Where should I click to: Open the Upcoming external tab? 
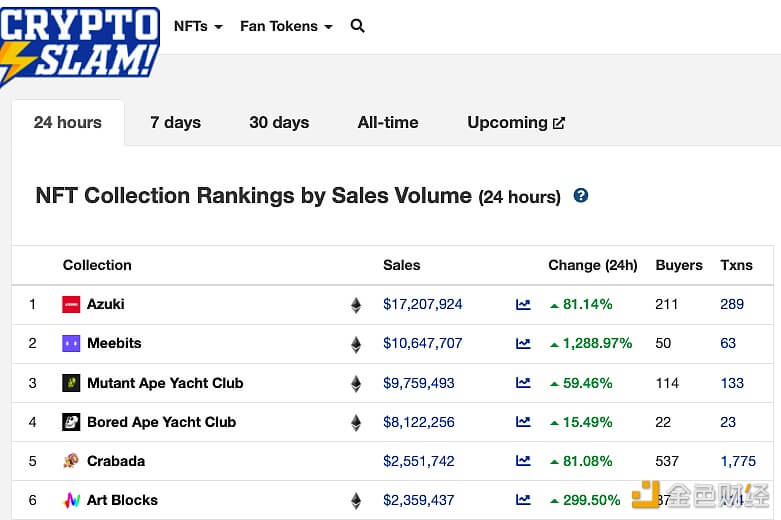[x=516, y=123]
